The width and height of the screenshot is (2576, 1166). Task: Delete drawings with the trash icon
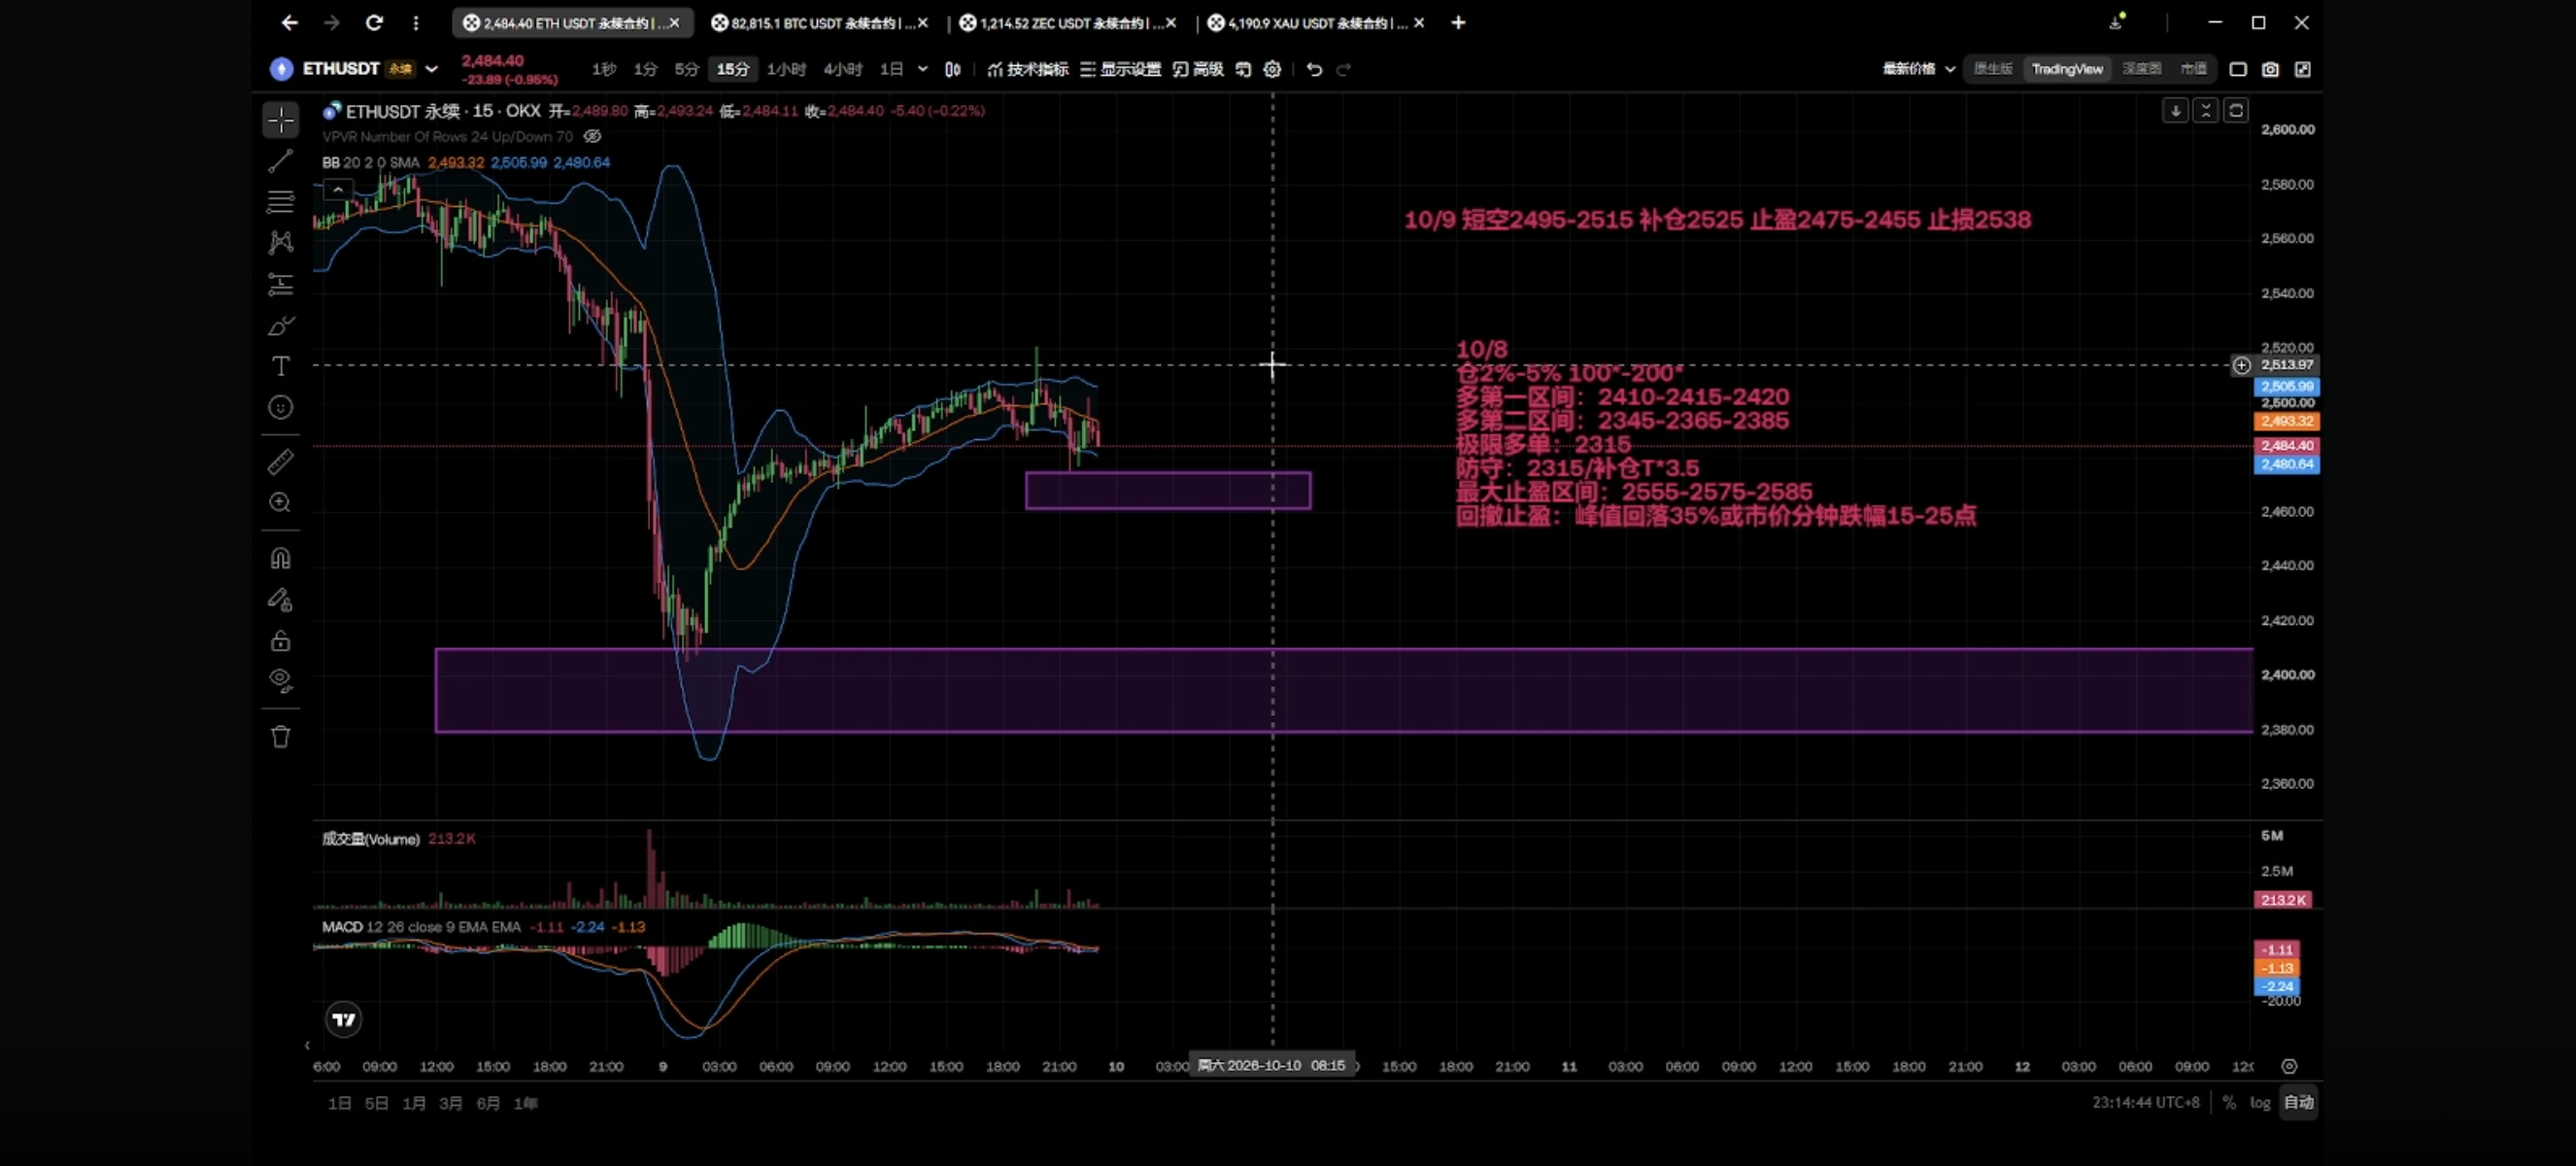pyautogui.click(x=281, y=737)
